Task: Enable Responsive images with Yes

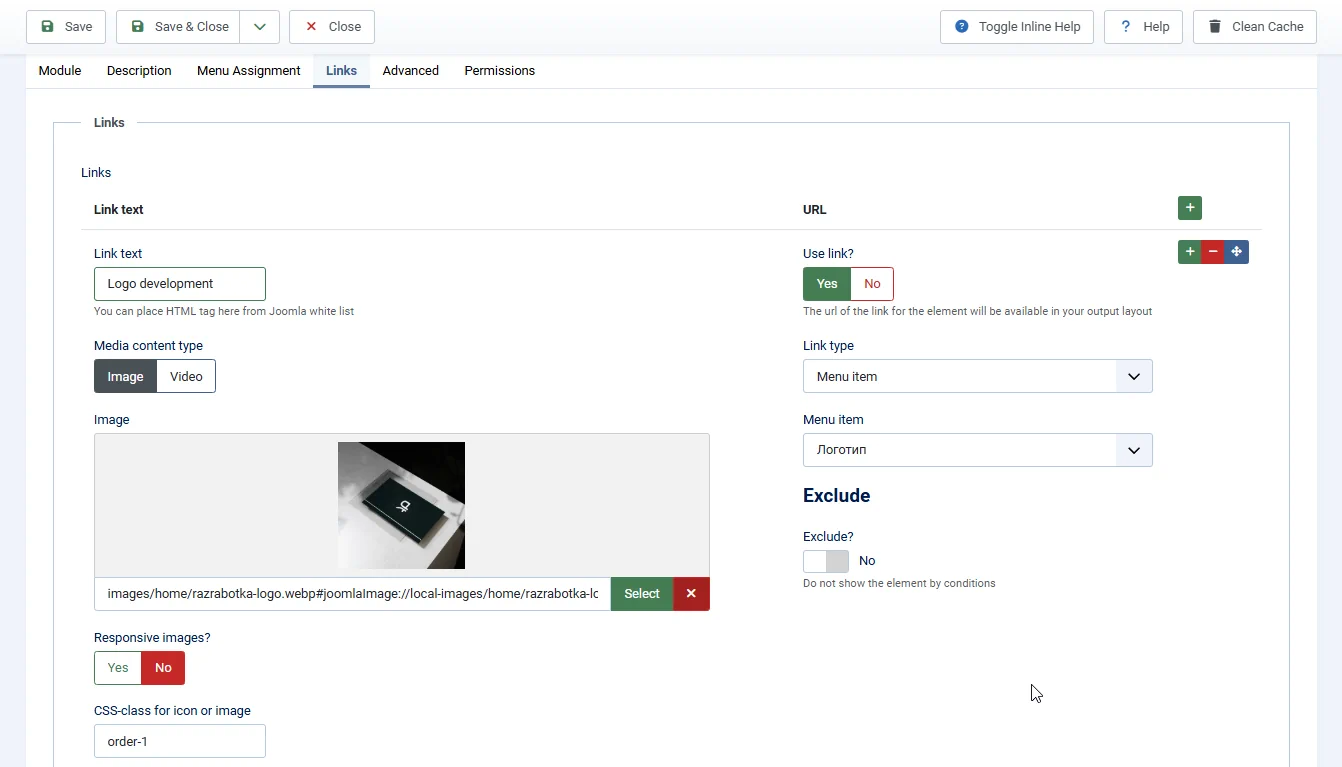Action: point(118,668)
